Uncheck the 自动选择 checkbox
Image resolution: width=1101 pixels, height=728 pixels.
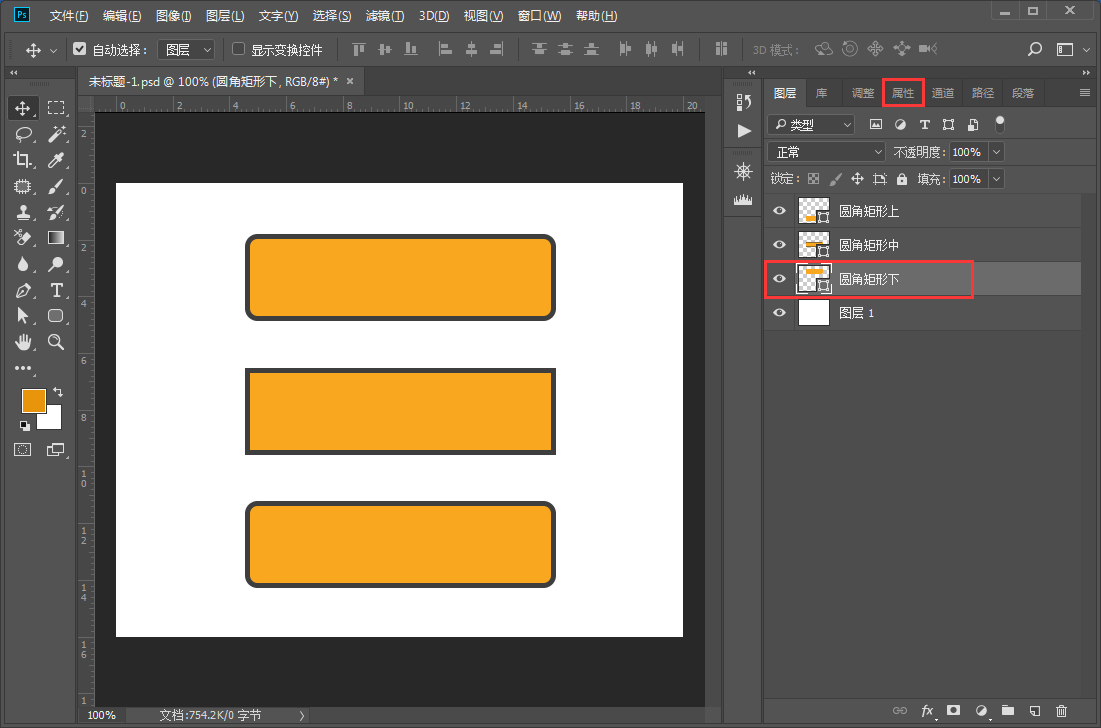[x=80, y=49]
